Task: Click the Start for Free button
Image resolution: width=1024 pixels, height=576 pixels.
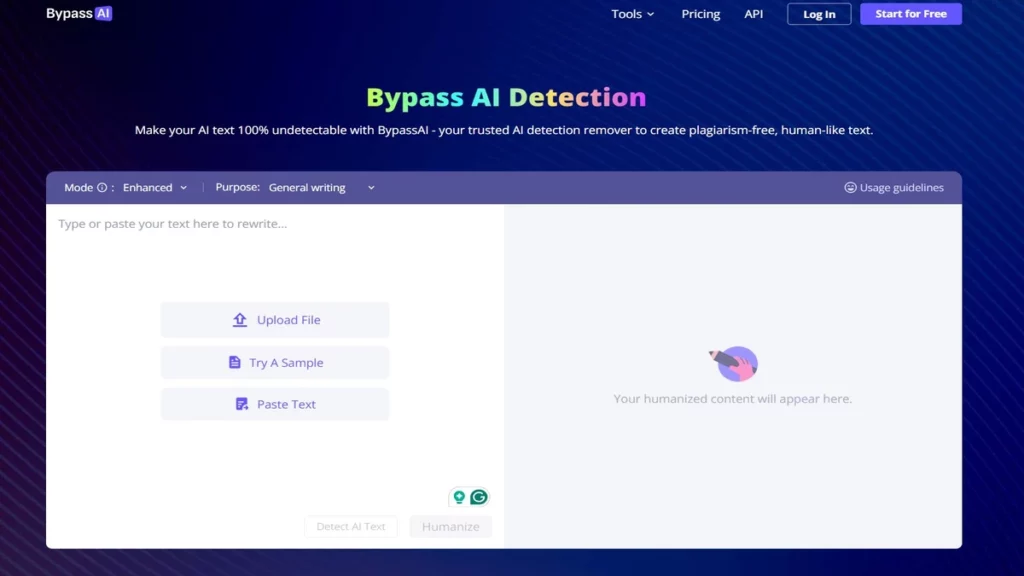Action: 910,13
